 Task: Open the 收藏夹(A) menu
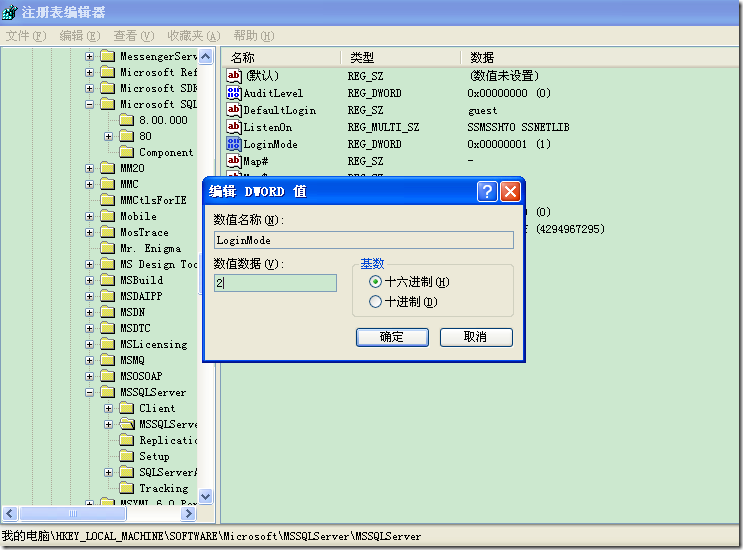194,36
